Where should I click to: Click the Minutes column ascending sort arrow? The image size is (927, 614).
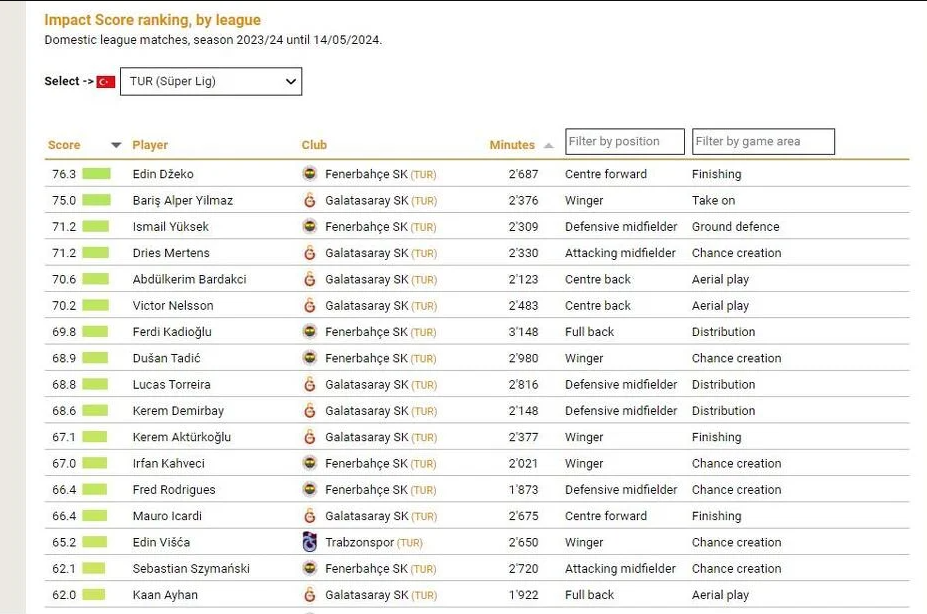[548, 146]
